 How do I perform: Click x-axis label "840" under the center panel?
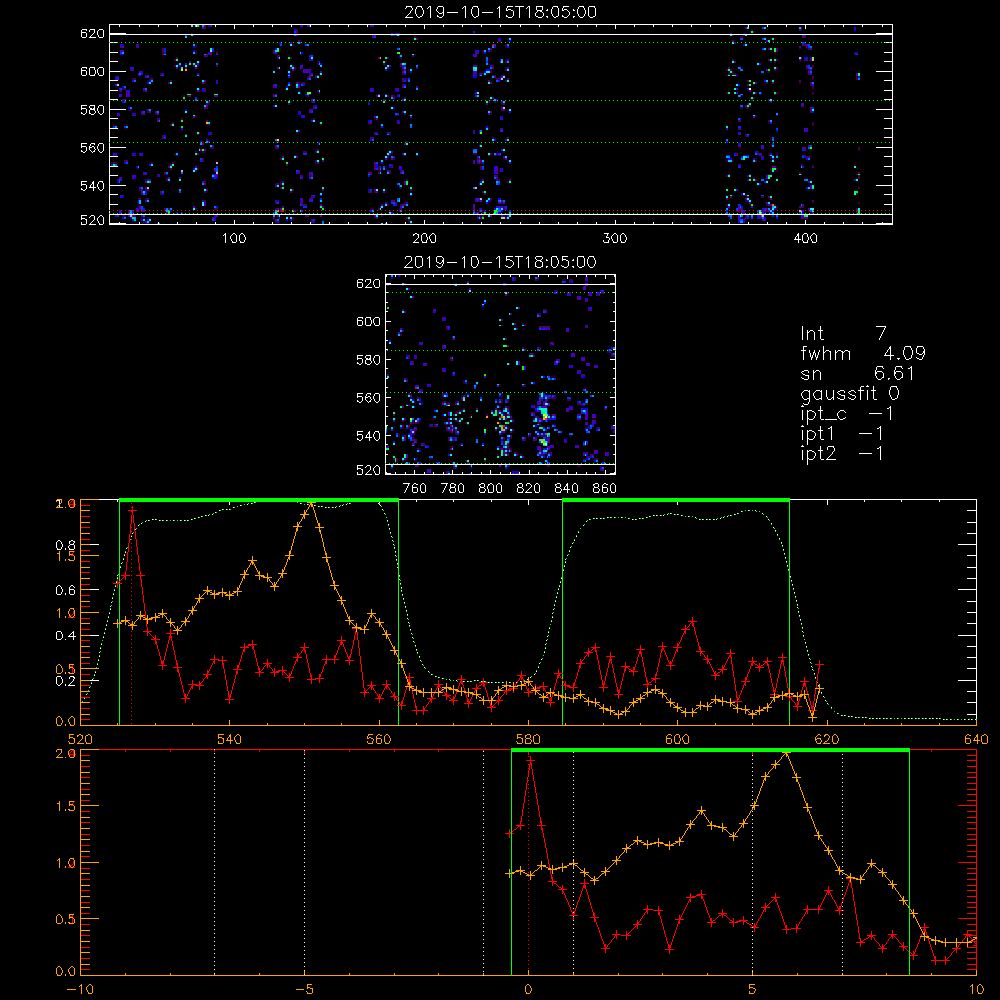566,489
